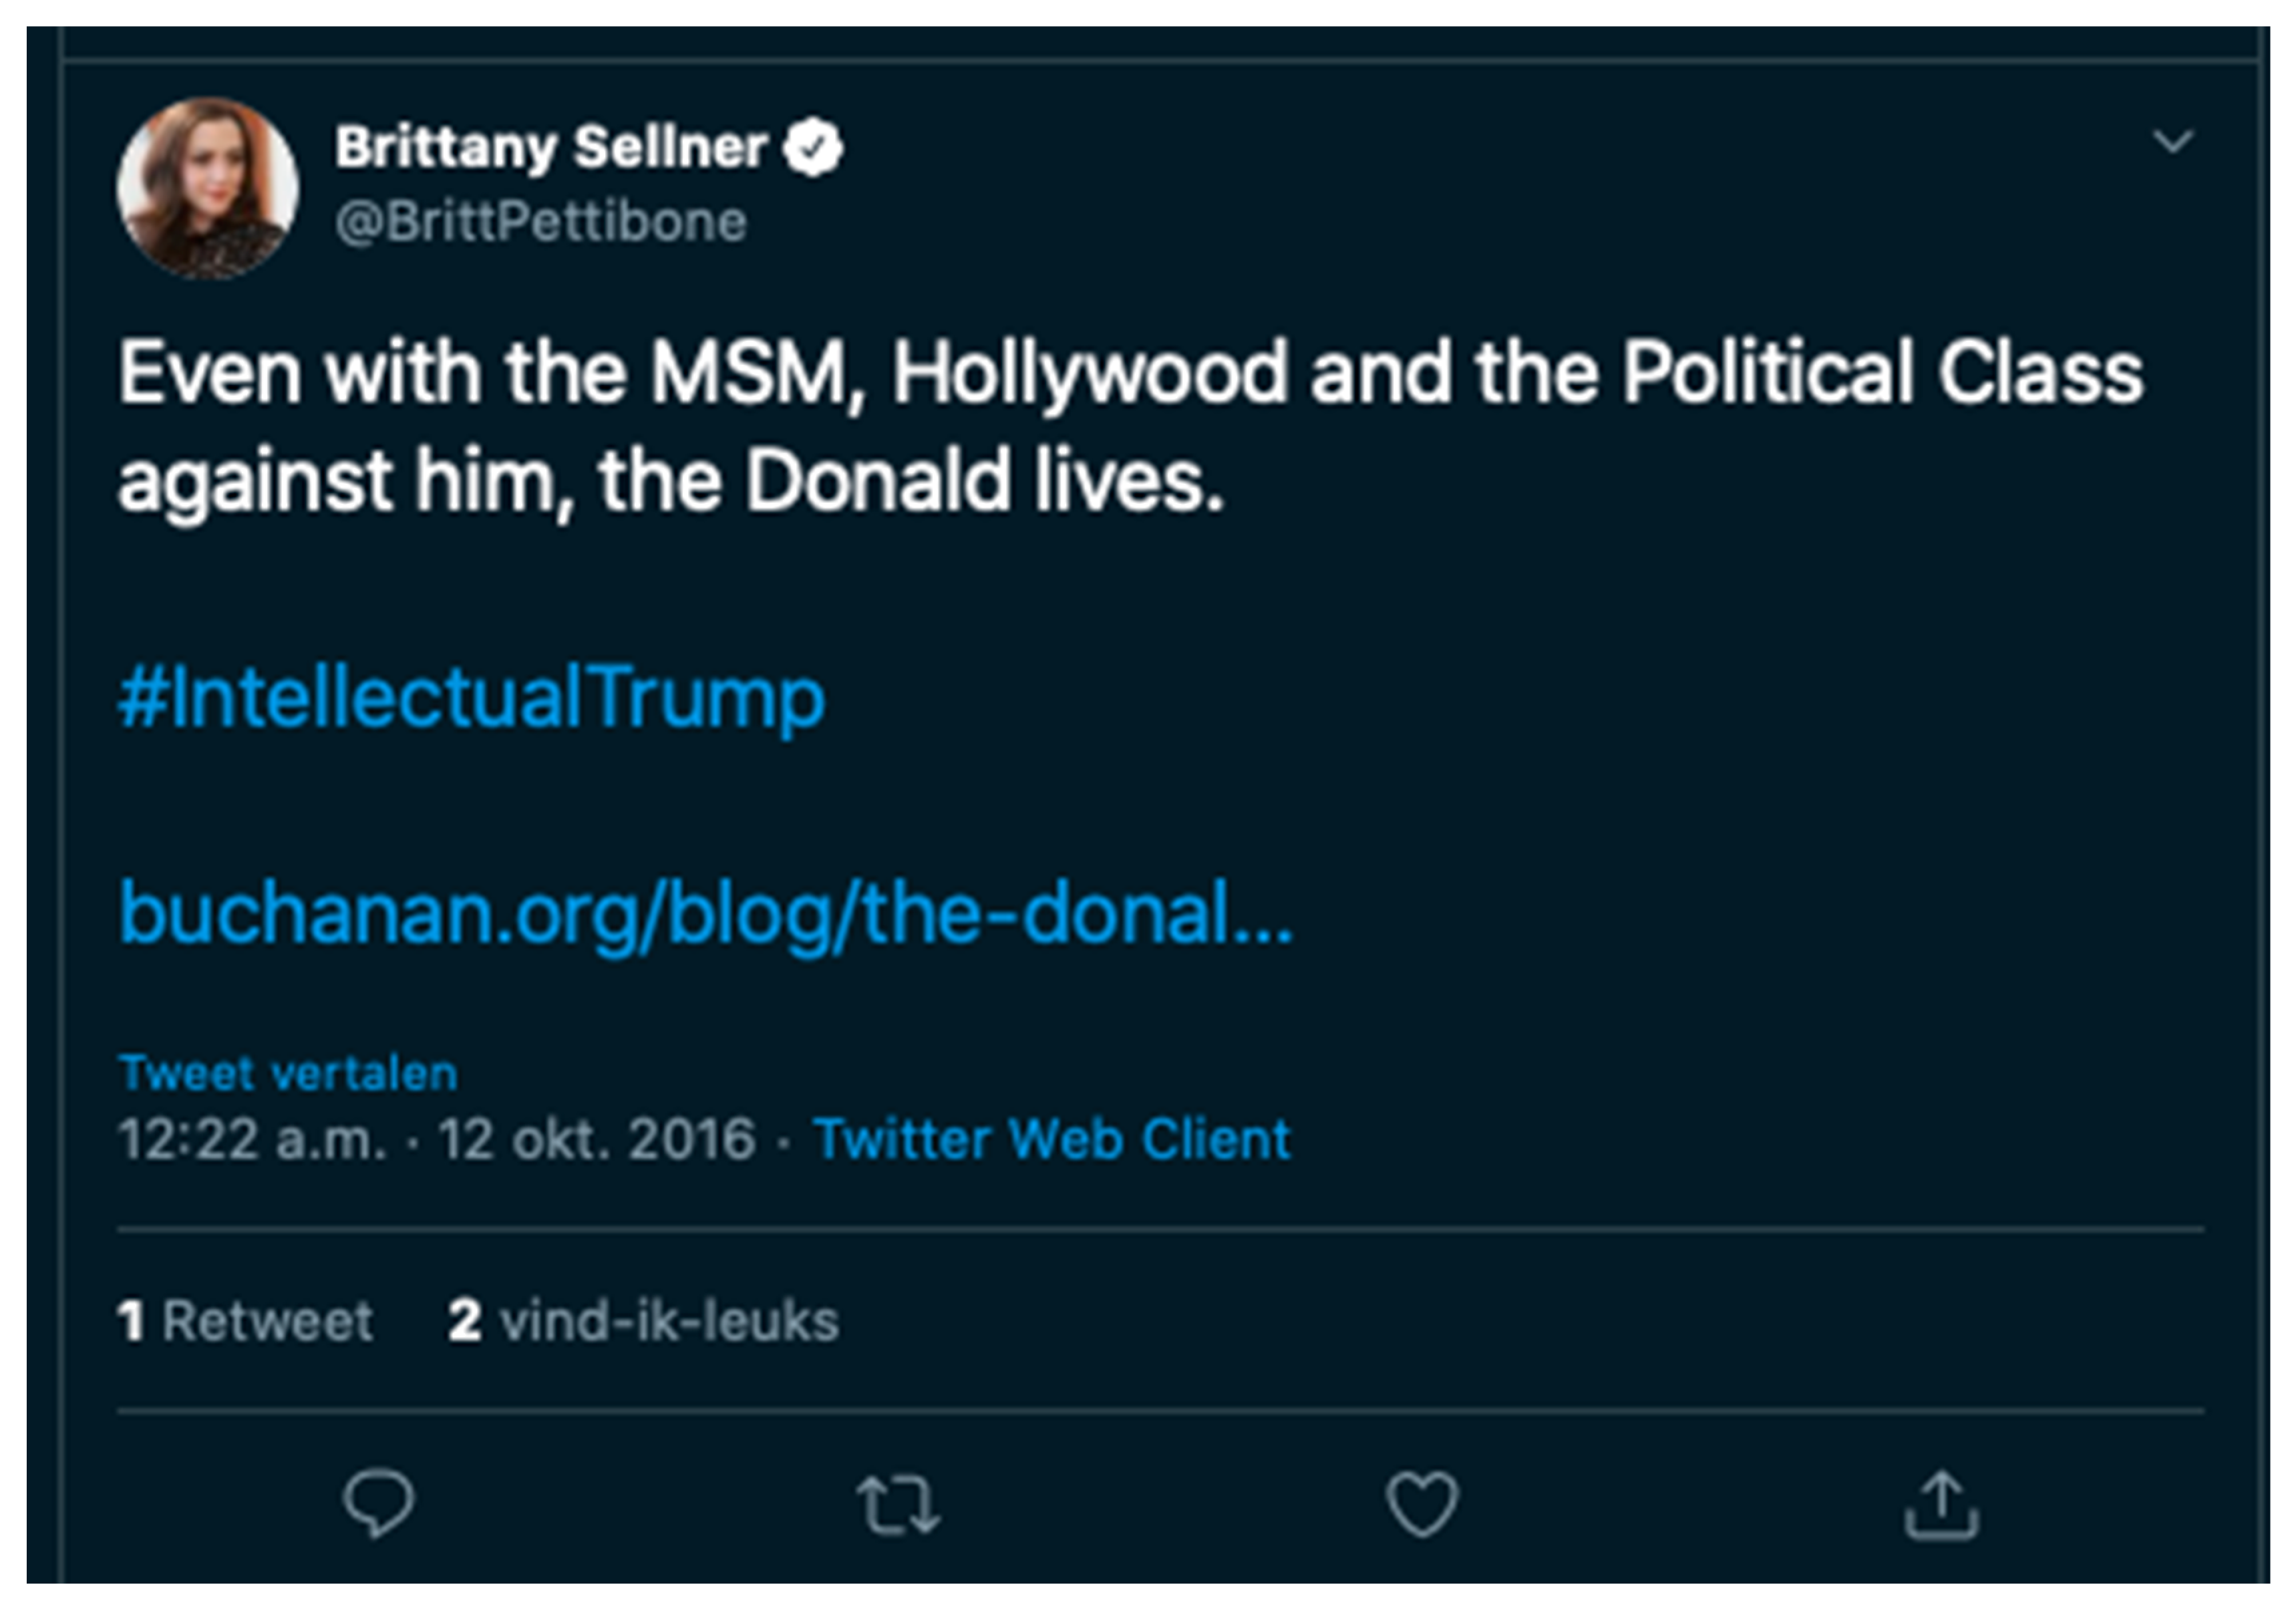Click the 12 okt. 2016 date

click(597, 1139)
